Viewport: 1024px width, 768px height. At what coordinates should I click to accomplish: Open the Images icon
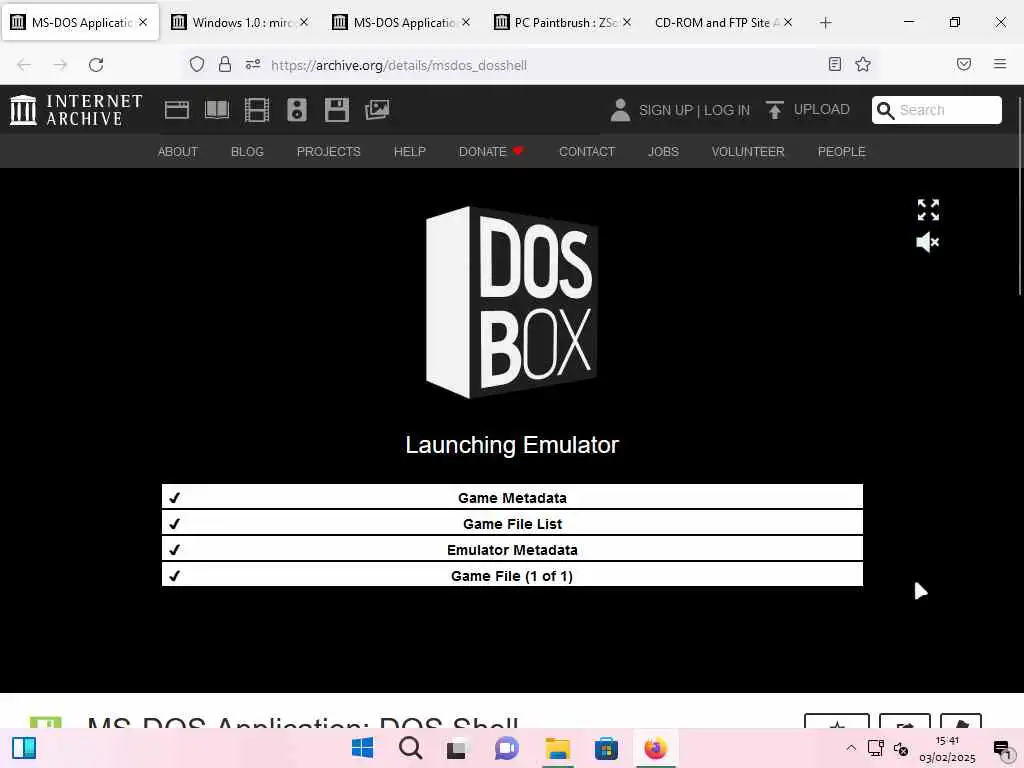[x=377, y=110]
